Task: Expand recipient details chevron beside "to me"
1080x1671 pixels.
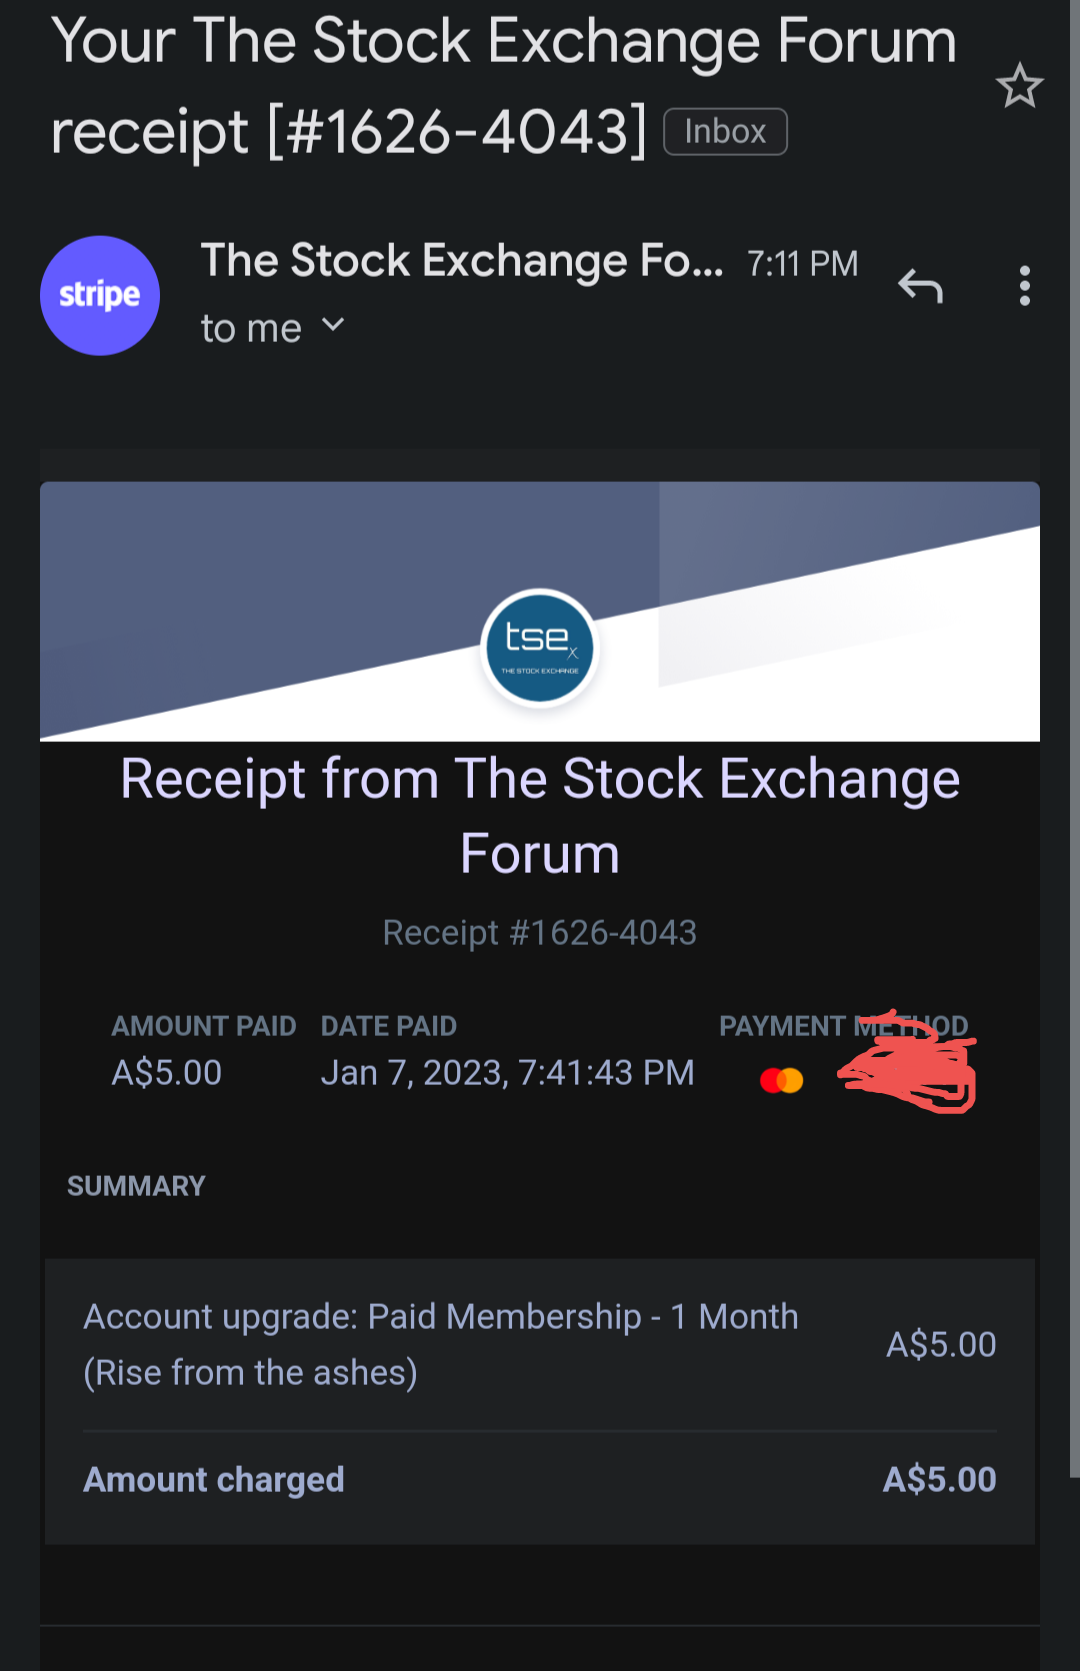Action: pyautogui.click(x=333, y=325)
